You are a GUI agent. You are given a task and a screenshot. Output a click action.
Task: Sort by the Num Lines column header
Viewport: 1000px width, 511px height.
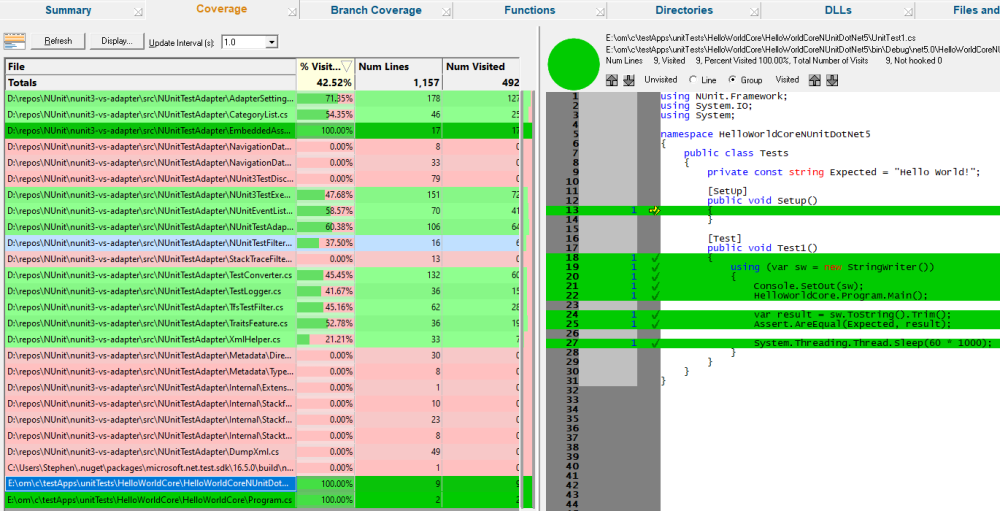pos(399,66)
